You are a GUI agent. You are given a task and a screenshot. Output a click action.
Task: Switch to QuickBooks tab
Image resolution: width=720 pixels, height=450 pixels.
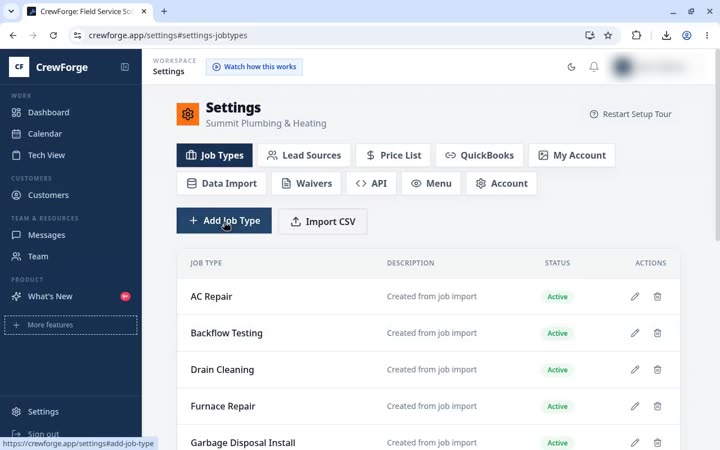point(479,155)
